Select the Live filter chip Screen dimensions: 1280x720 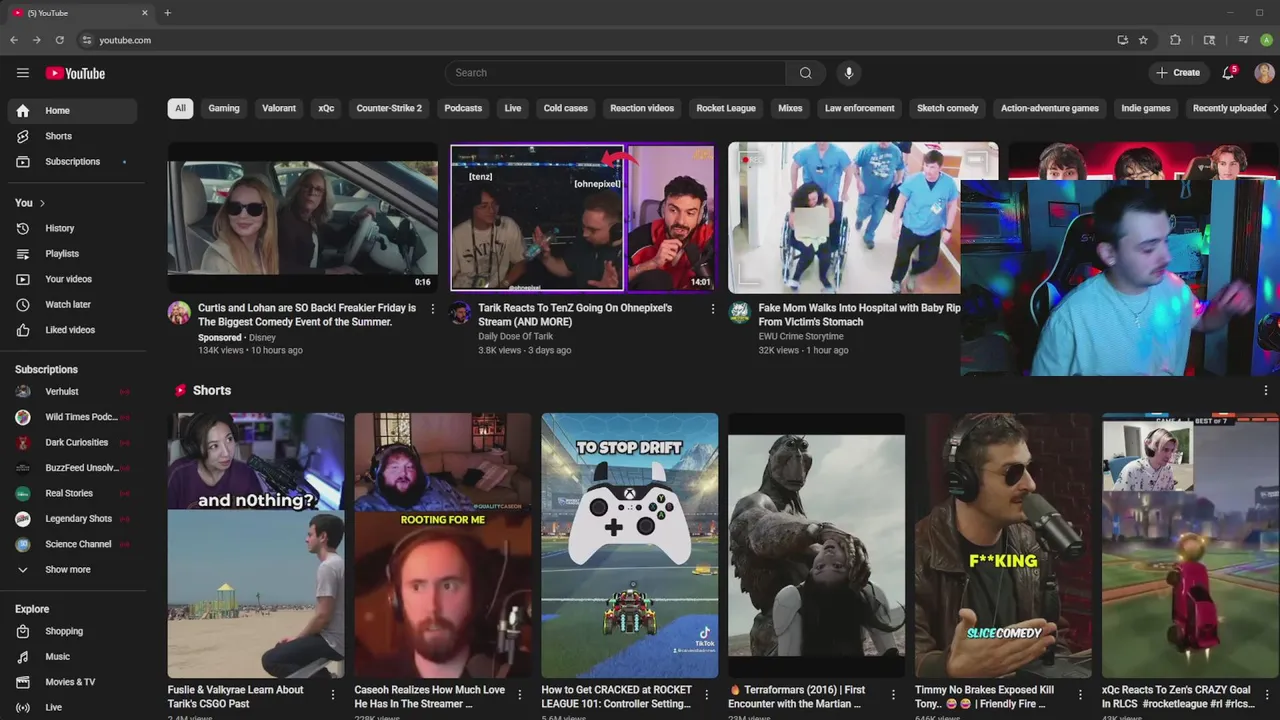click(x=513, y=108)
